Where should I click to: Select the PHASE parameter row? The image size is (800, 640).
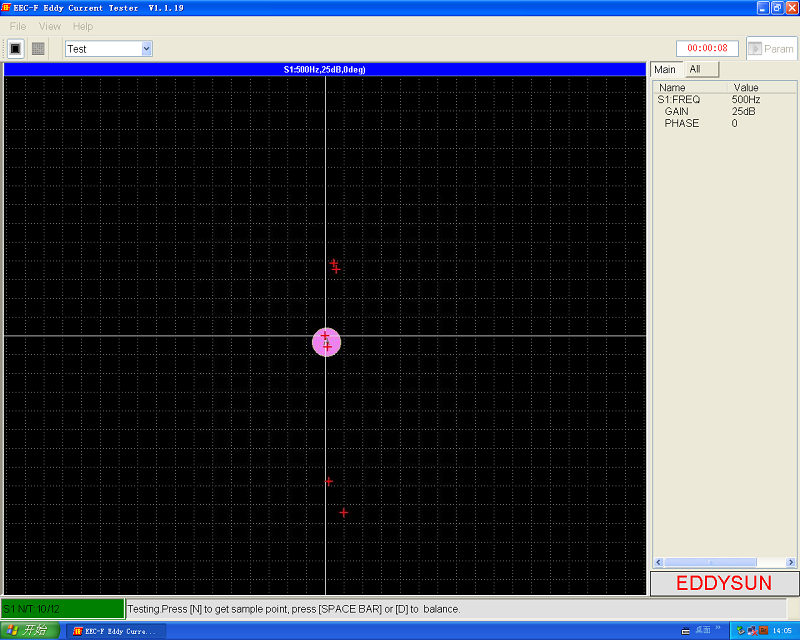[x=724, y=123]
